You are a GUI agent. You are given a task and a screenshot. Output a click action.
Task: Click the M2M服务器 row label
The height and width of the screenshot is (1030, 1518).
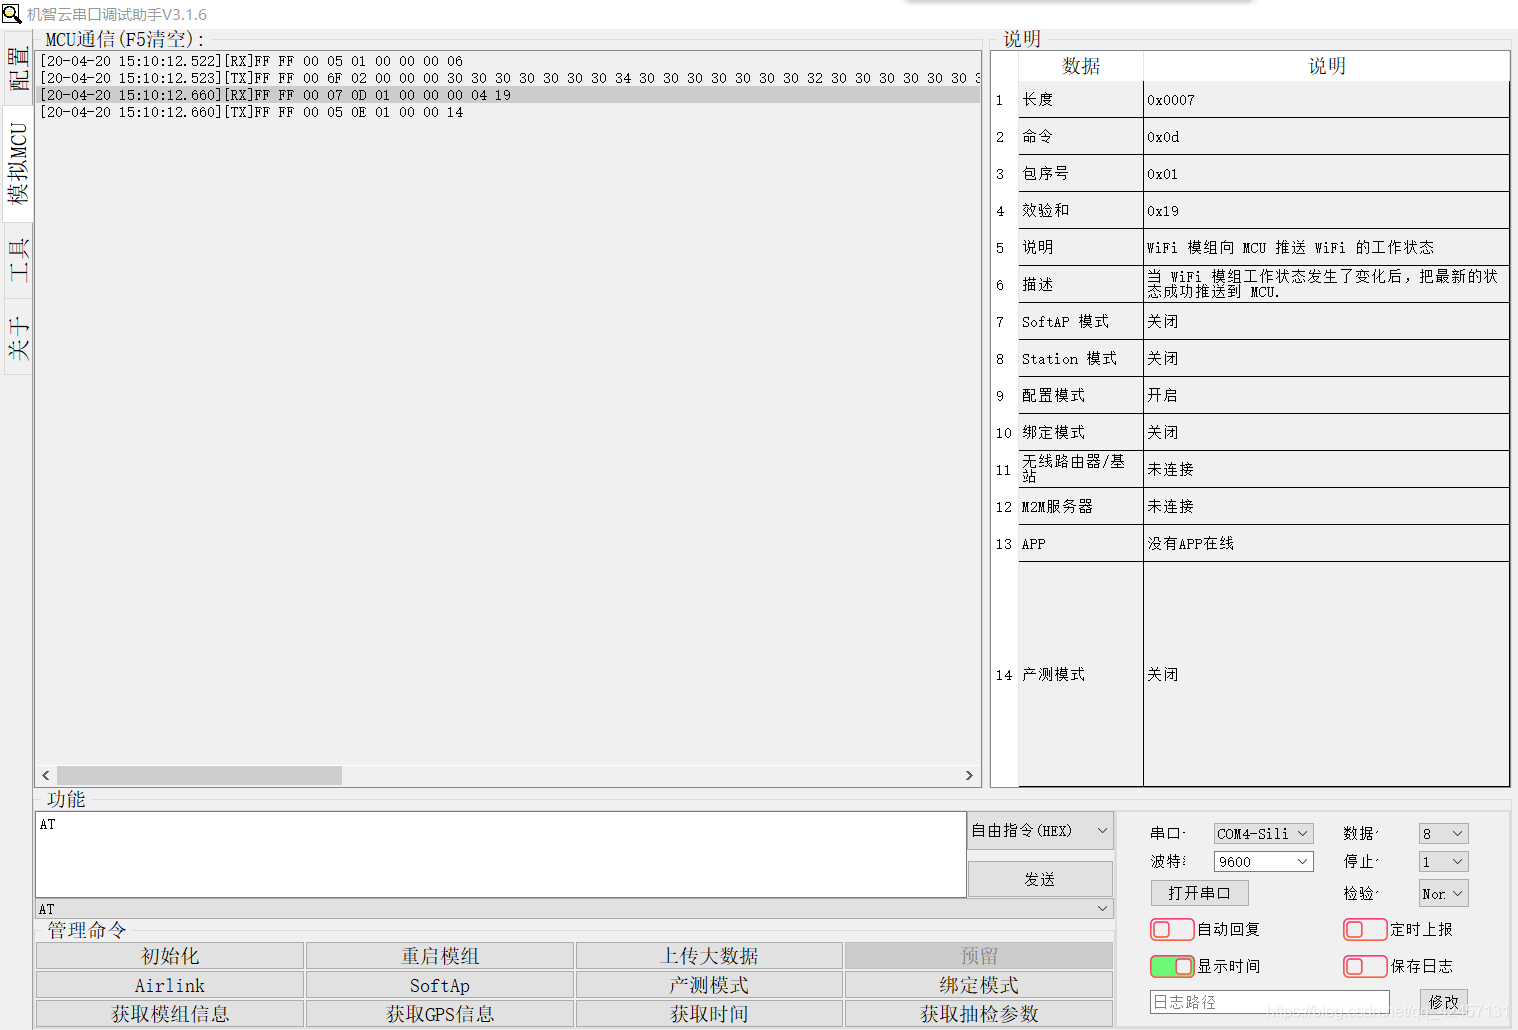(x=1080, y=506)
